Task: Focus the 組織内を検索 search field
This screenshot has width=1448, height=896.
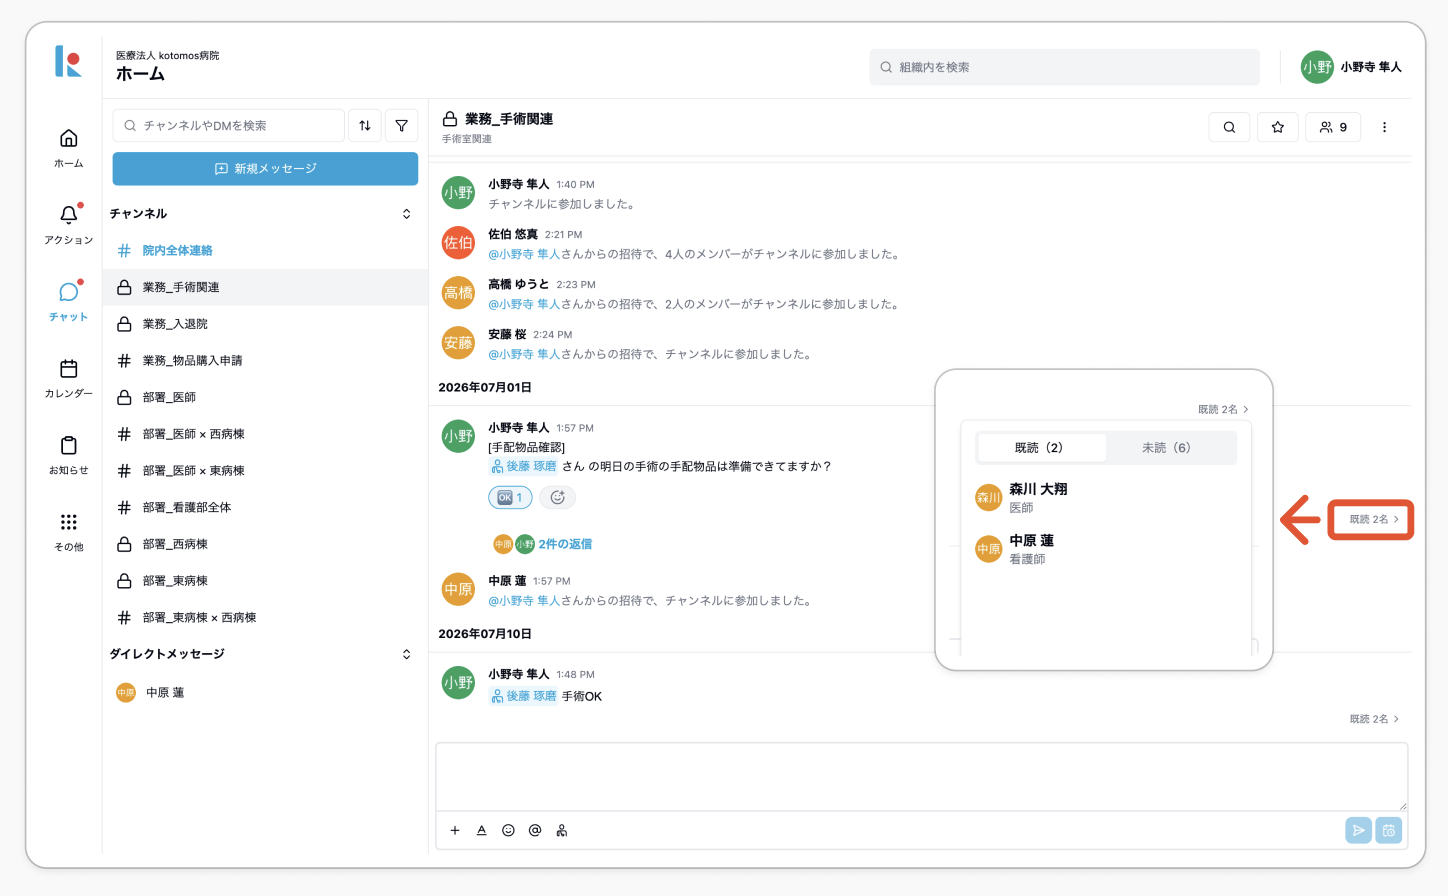Action: pos(1064,67)
